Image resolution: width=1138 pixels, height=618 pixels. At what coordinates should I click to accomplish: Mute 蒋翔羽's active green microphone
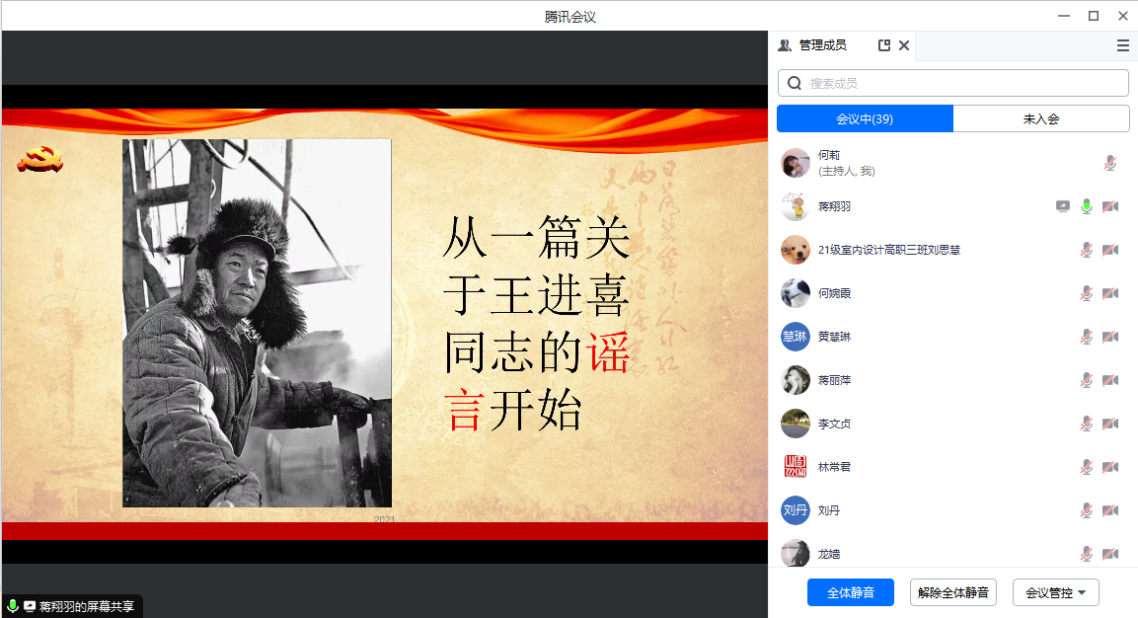point(1087,206)
